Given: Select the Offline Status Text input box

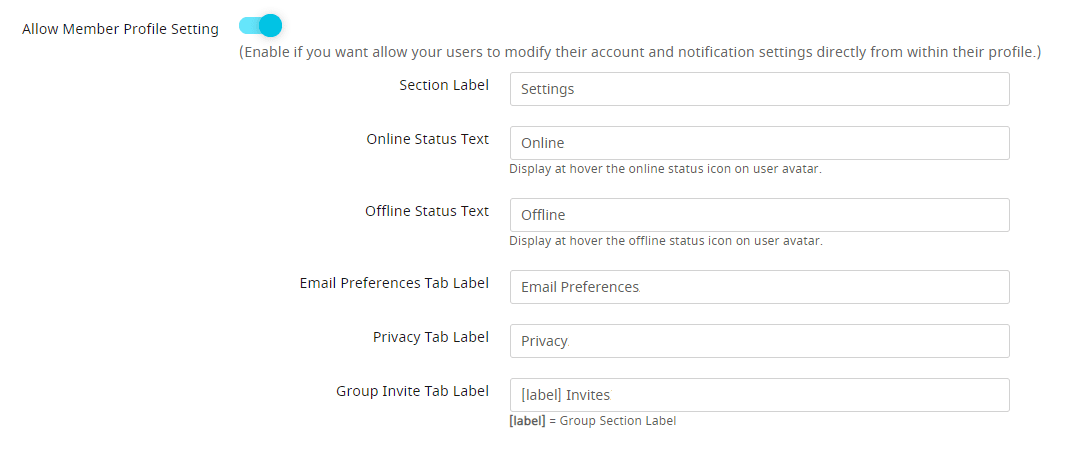Looking at the screenshot, I should (x=760, y=215).
